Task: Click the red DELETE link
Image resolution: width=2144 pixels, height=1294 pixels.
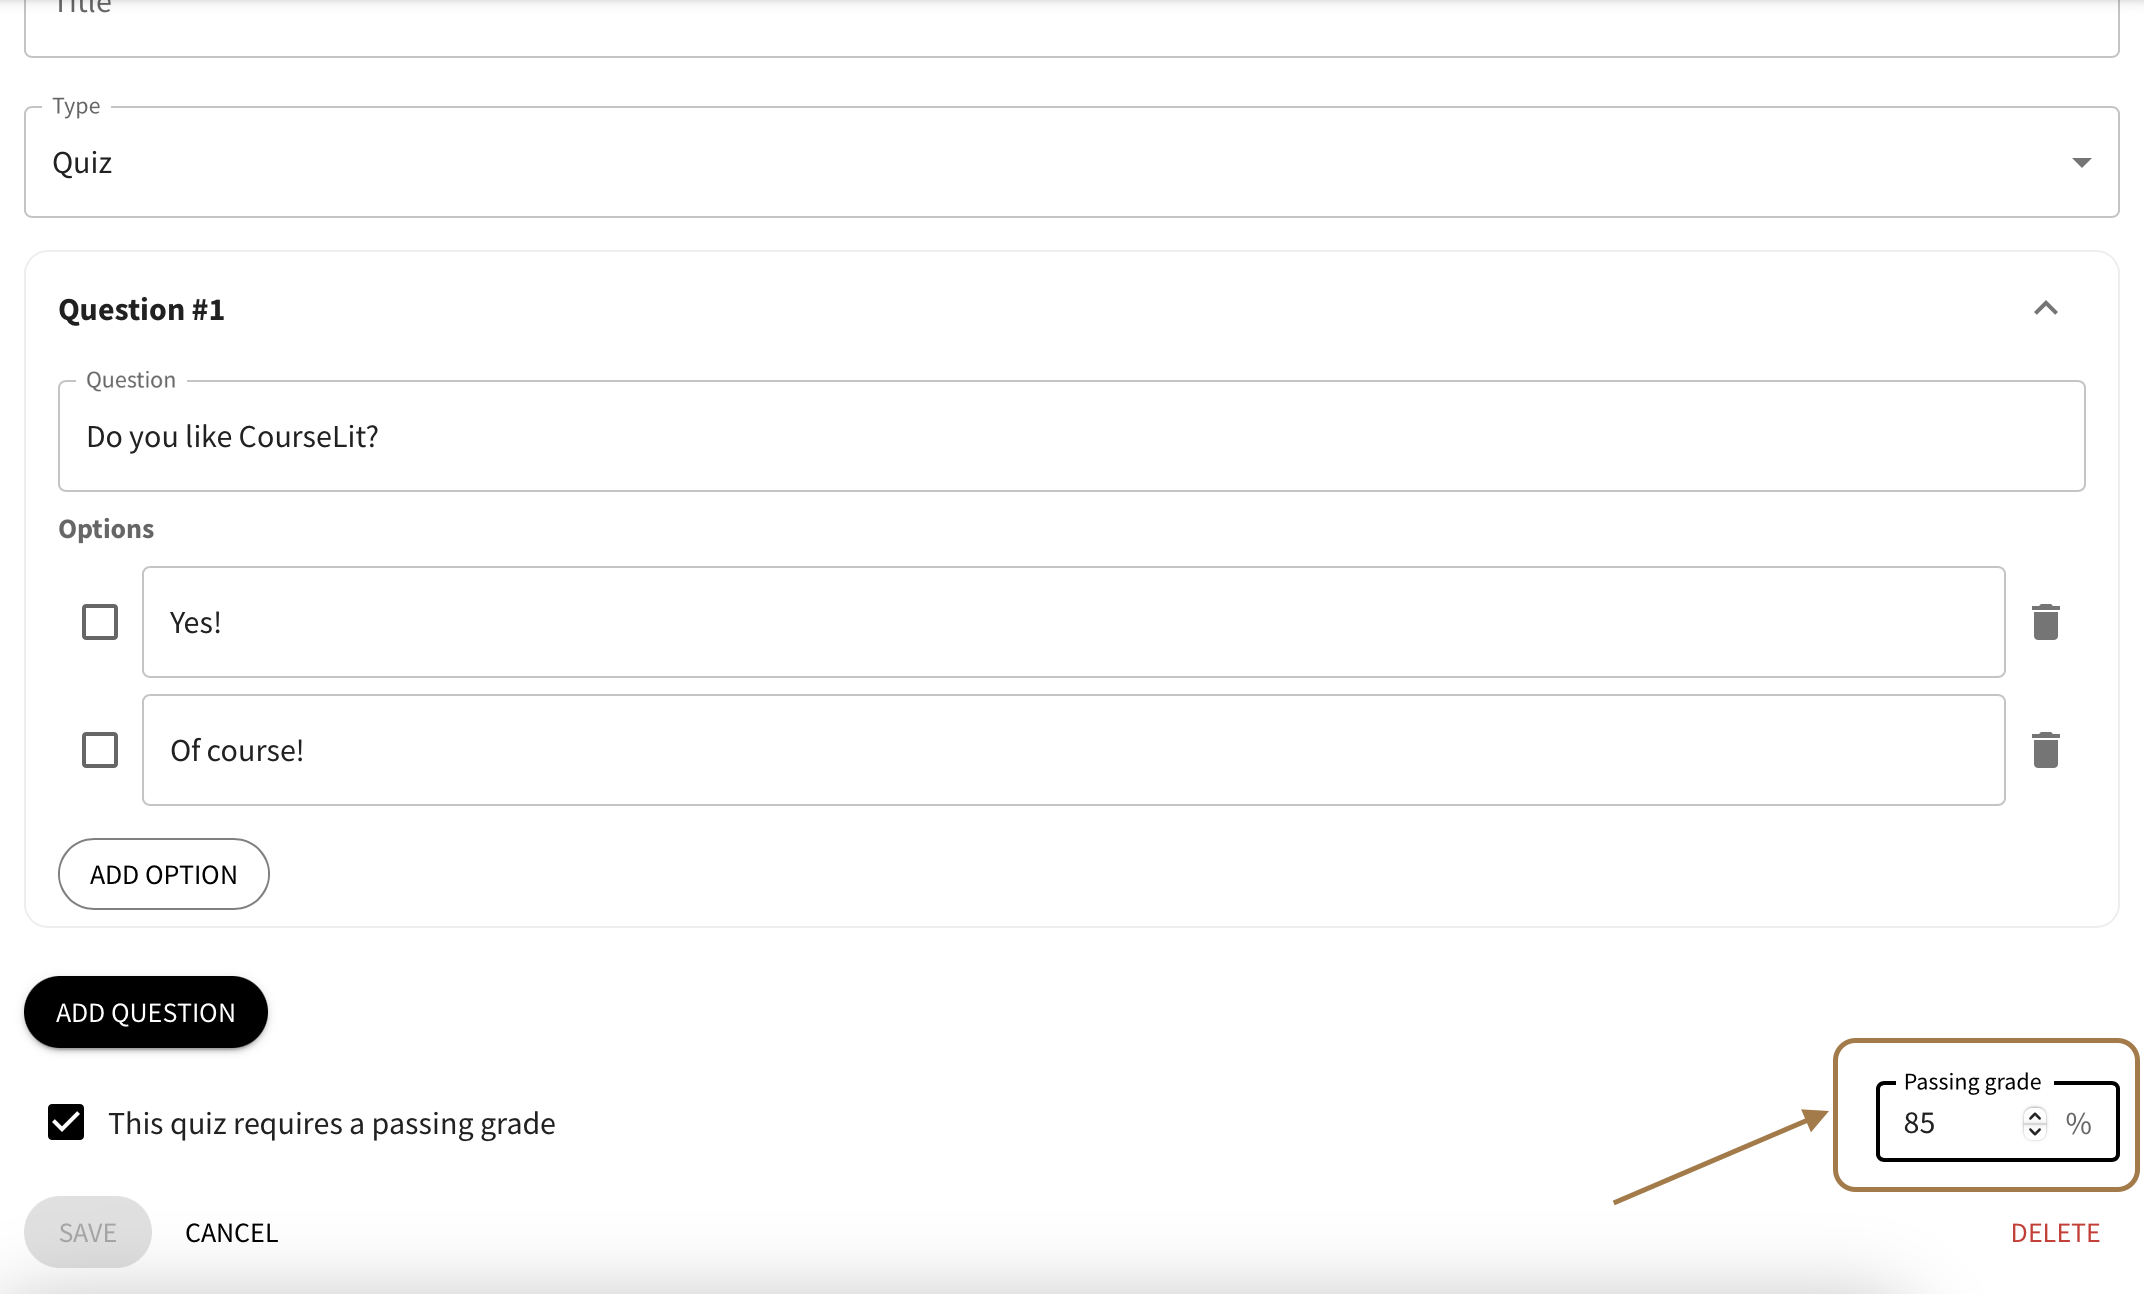Action: (x=2055, y=1232)
